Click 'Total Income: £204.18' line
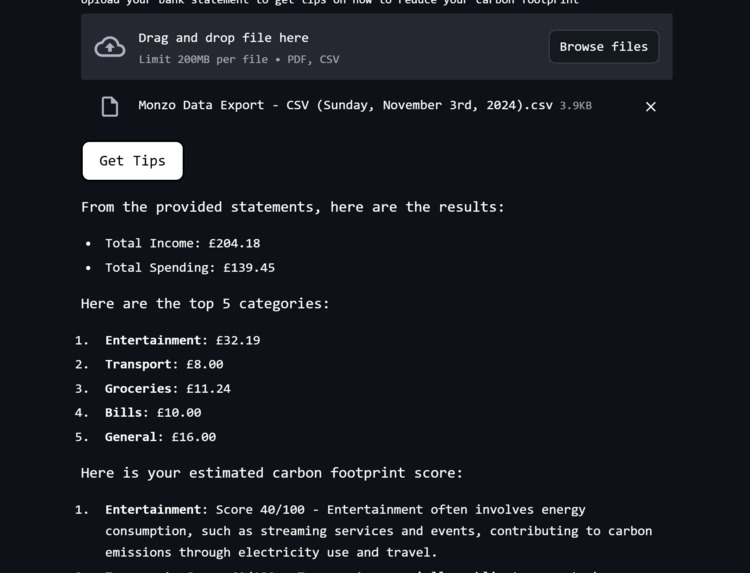The image size is (750, 573). point(183,243)
